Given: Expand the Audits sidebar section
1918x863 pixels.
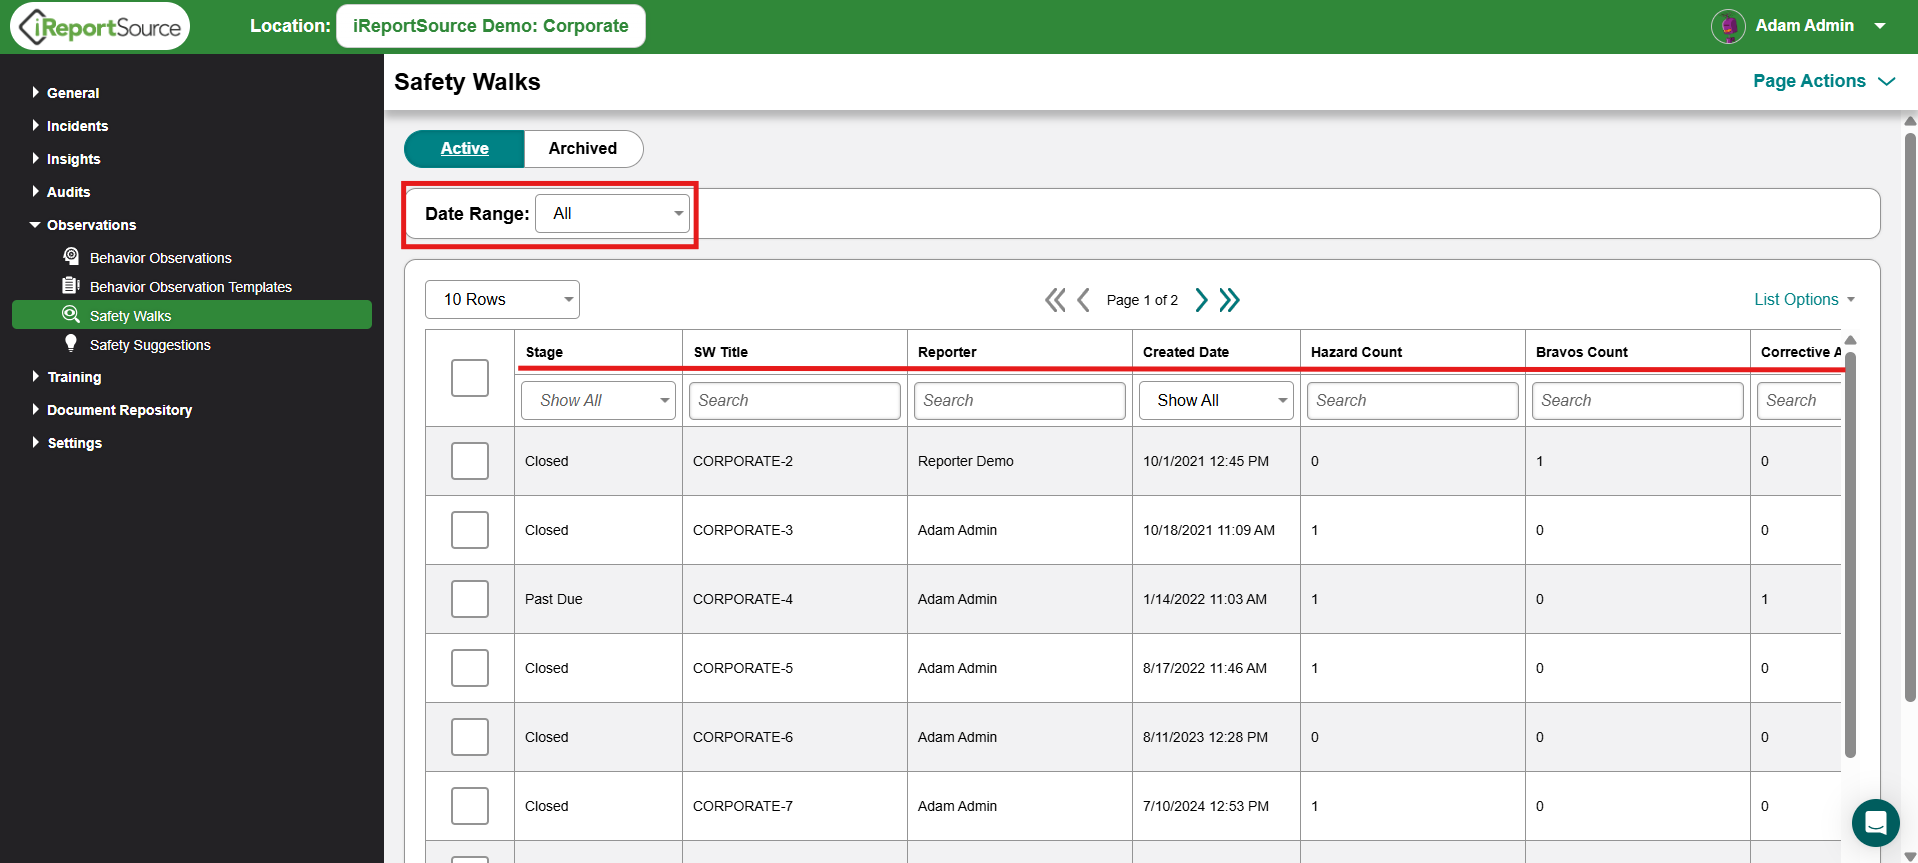Looking at the screenshot, I should 61,192.
